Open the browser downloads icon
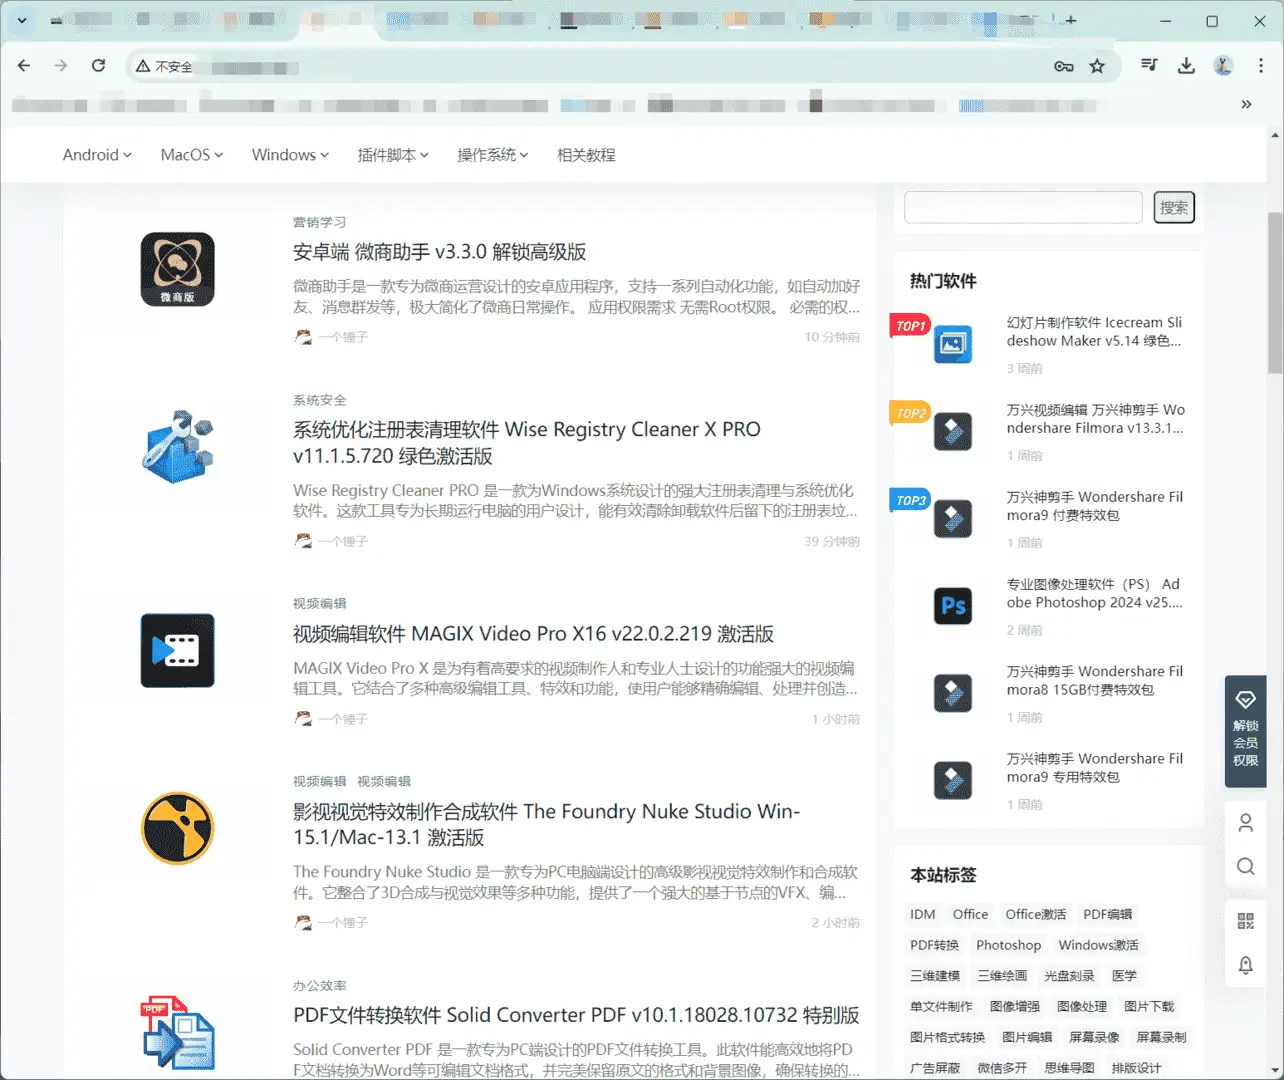Image resolution: width=1284 pixels, height=1080 pixels. click(x=1186, y=66)
